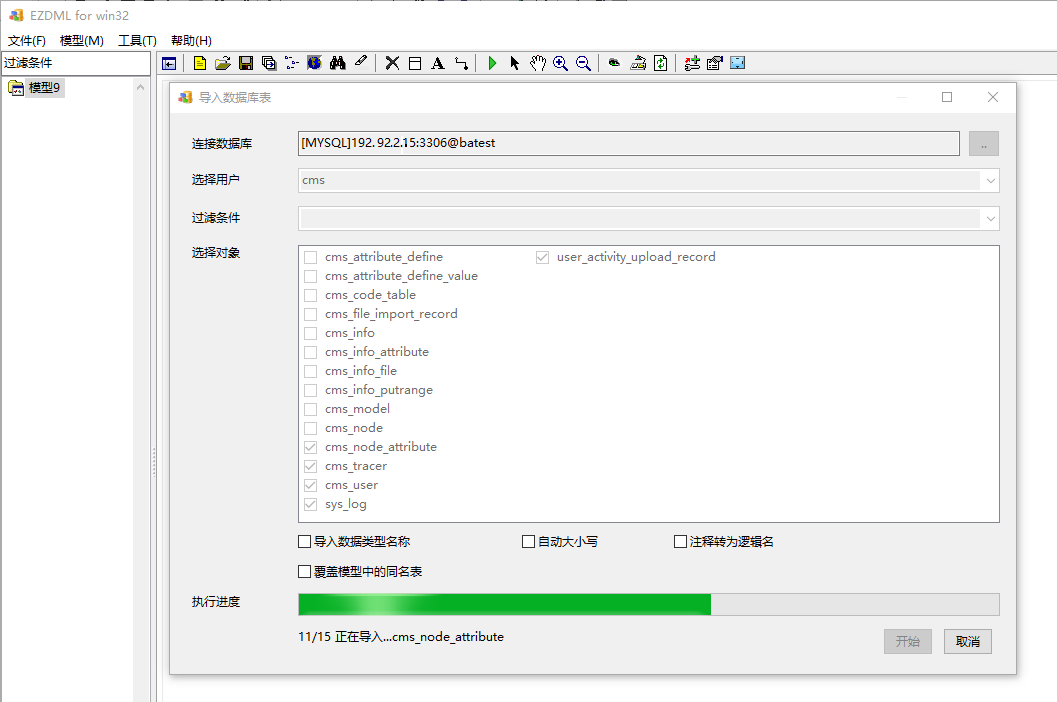This screenshot has height=702, width=1057.
Task: Click the tree structure toolbar icon
Action: [292, 63]
